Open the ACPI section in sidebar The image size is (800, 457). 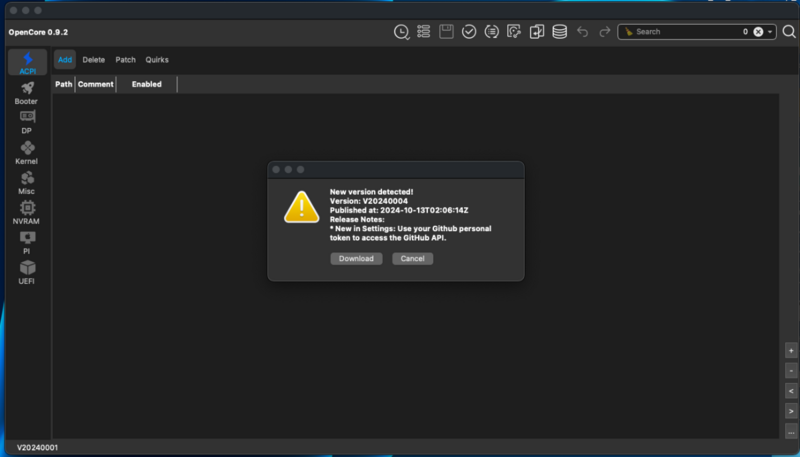tap(28, 62)
